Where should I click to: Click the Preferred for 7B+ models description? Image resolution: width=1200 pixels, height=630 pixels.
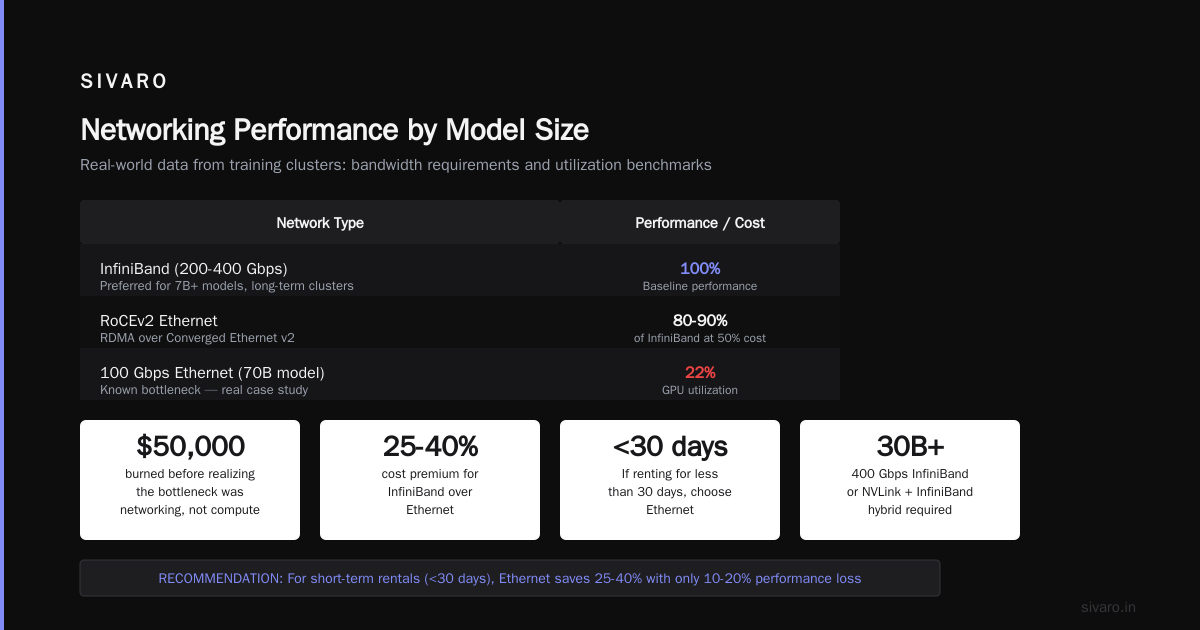[227, 286]
